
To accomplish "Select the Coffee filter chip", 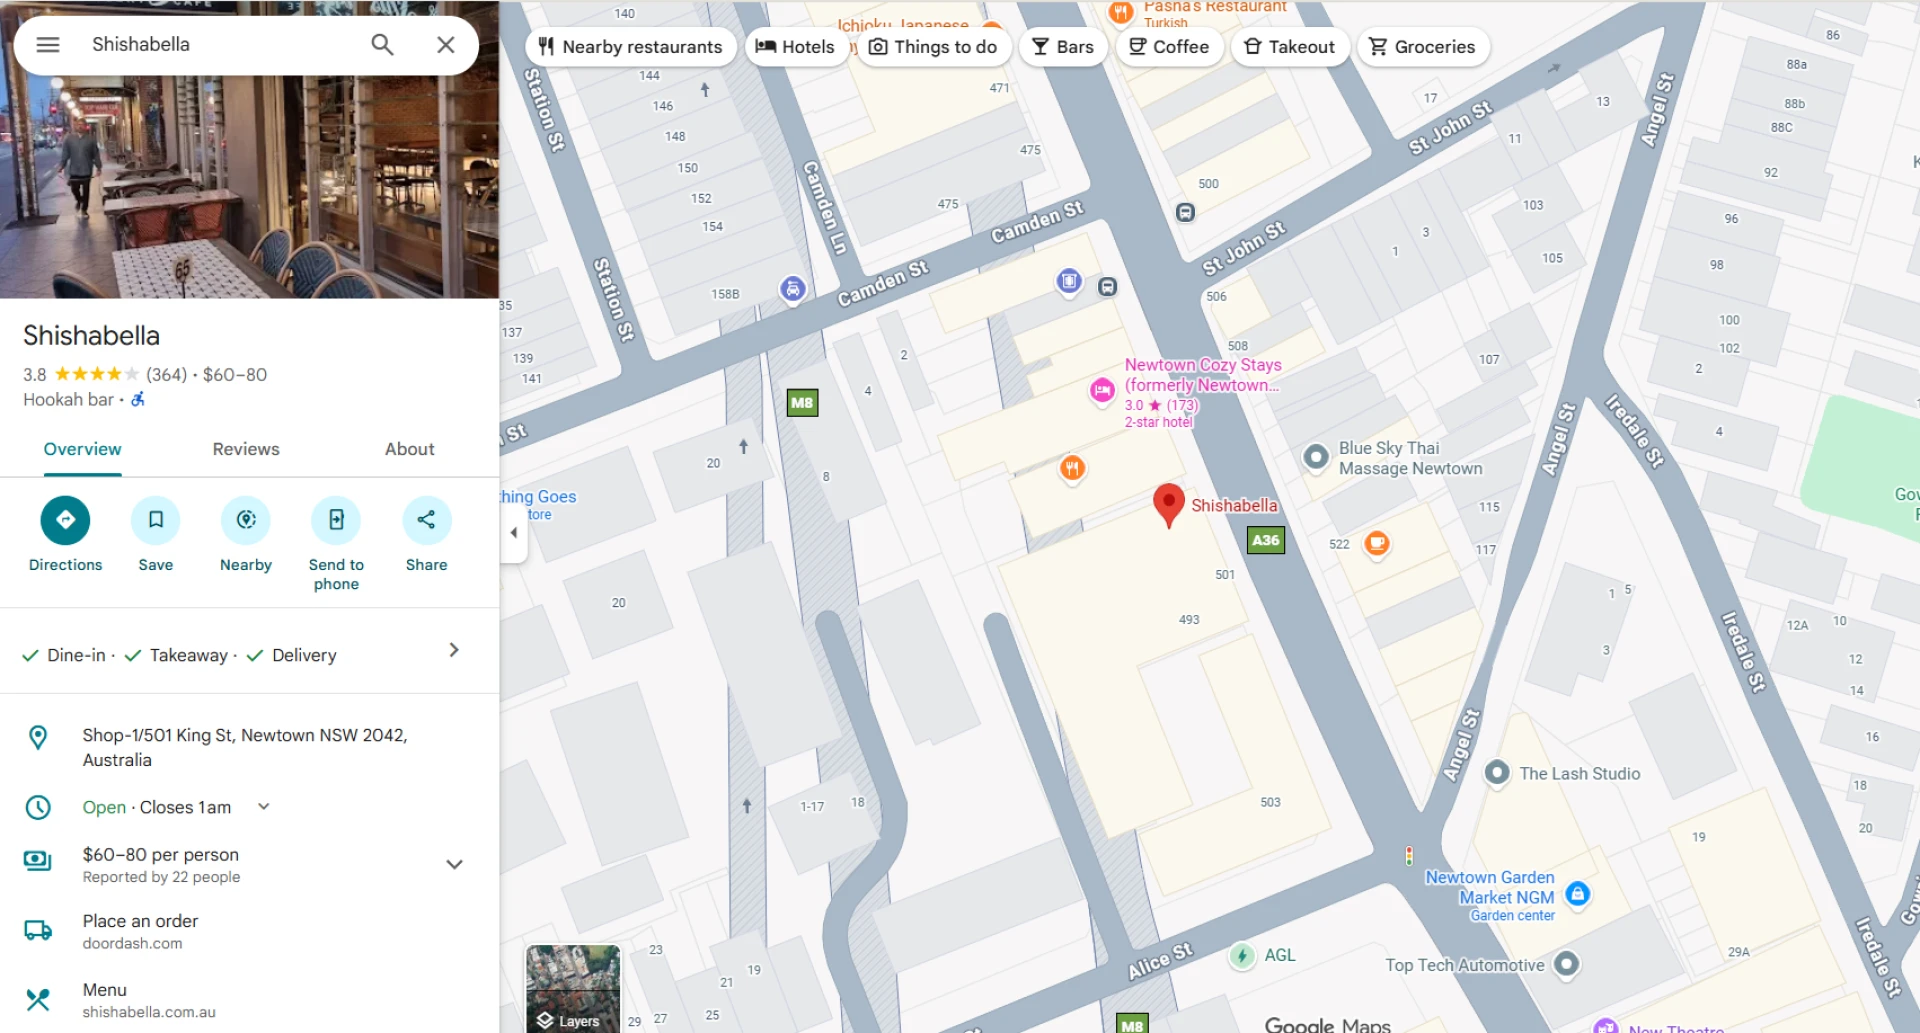I will click(x=1169, y=47).
